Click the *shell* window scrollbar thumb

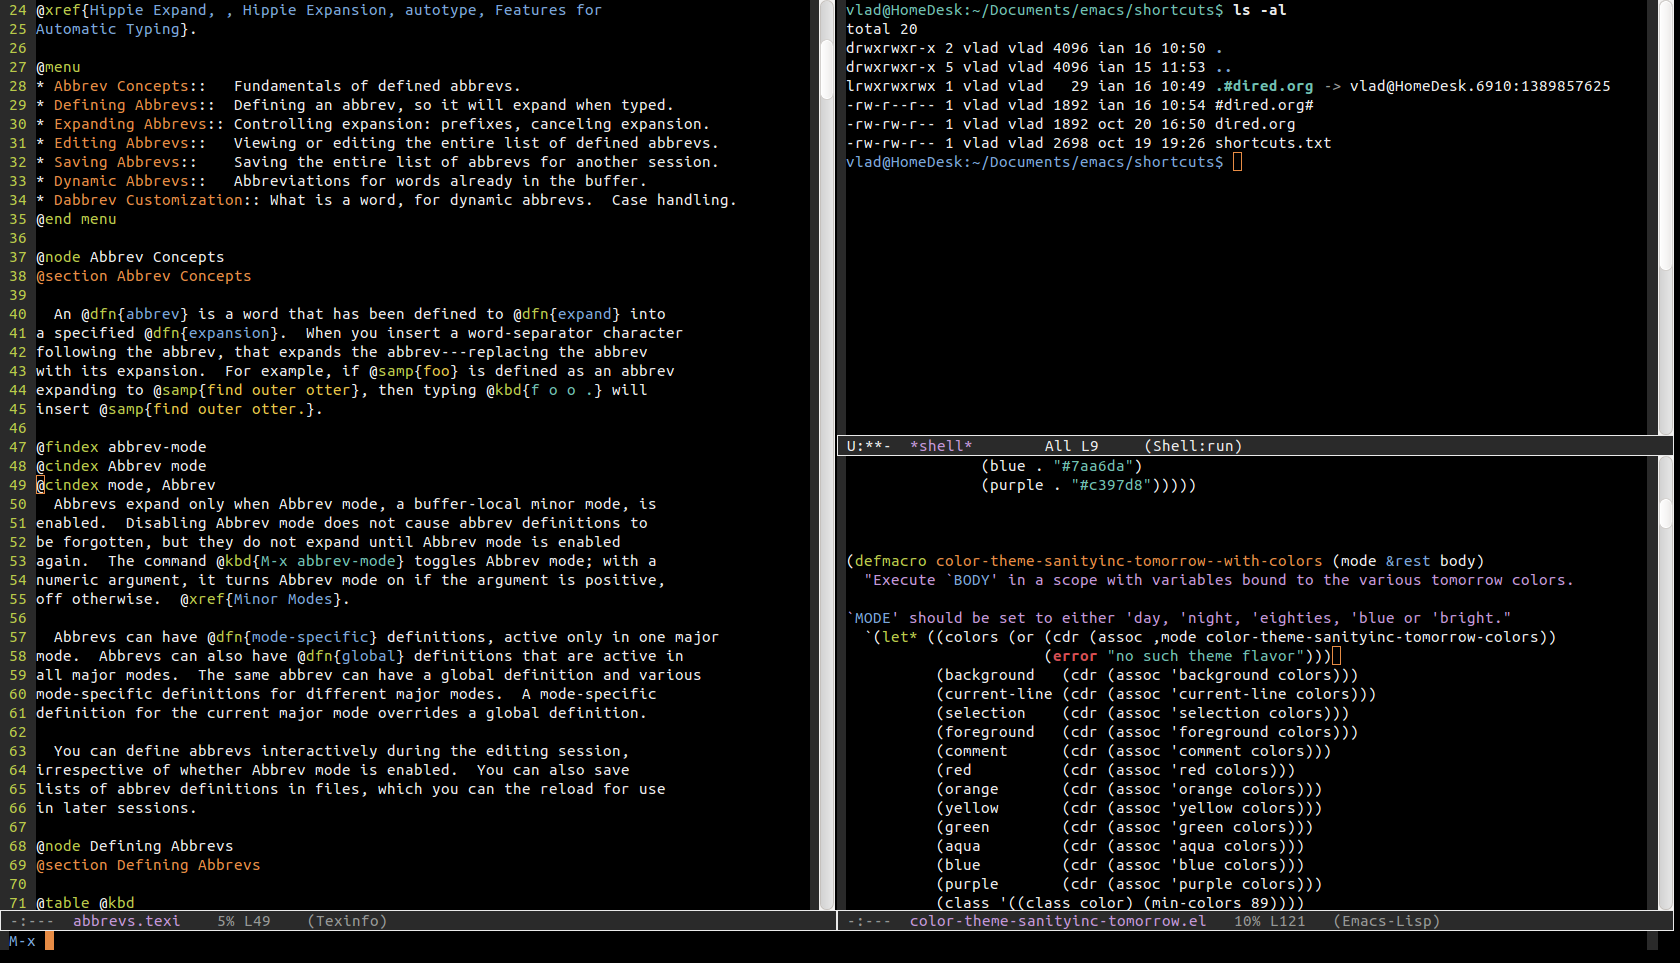(x=1665, y=134)
